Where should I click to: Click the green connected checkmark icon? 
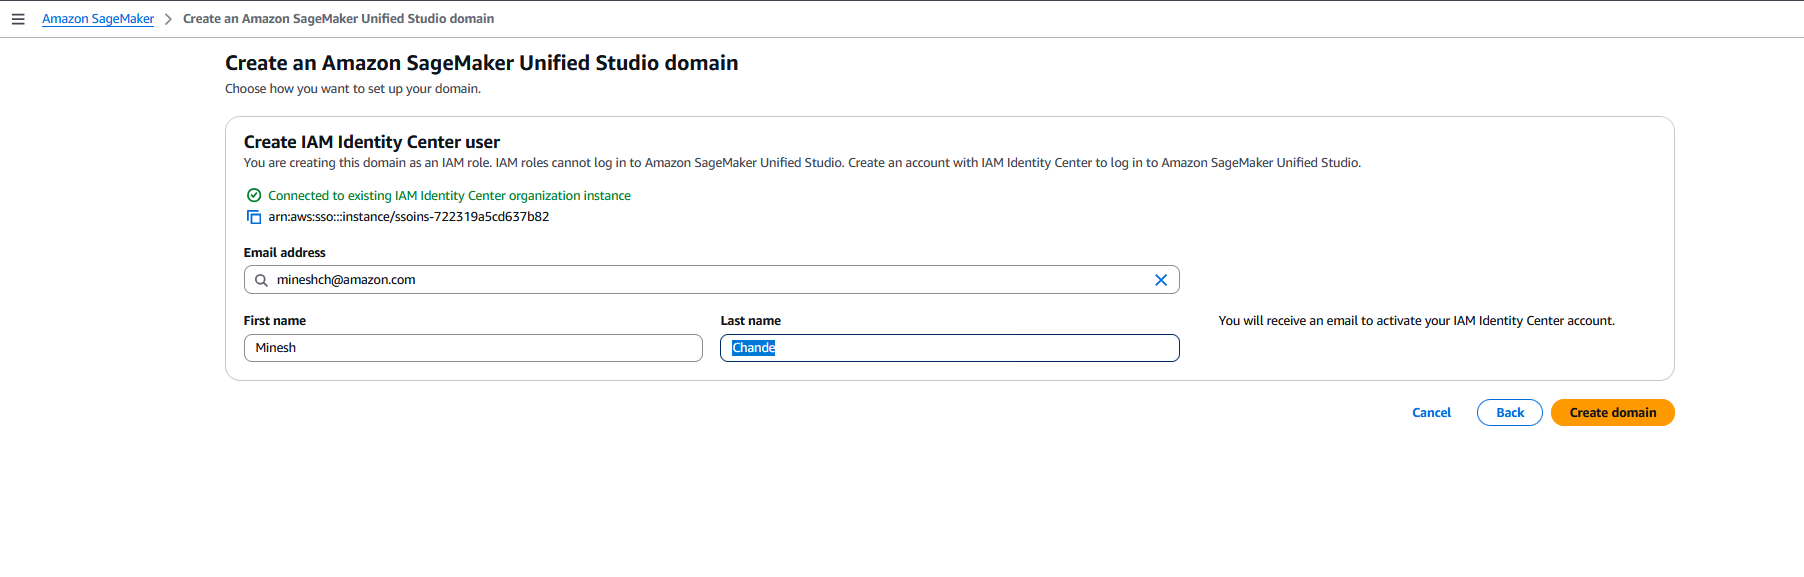254,196
